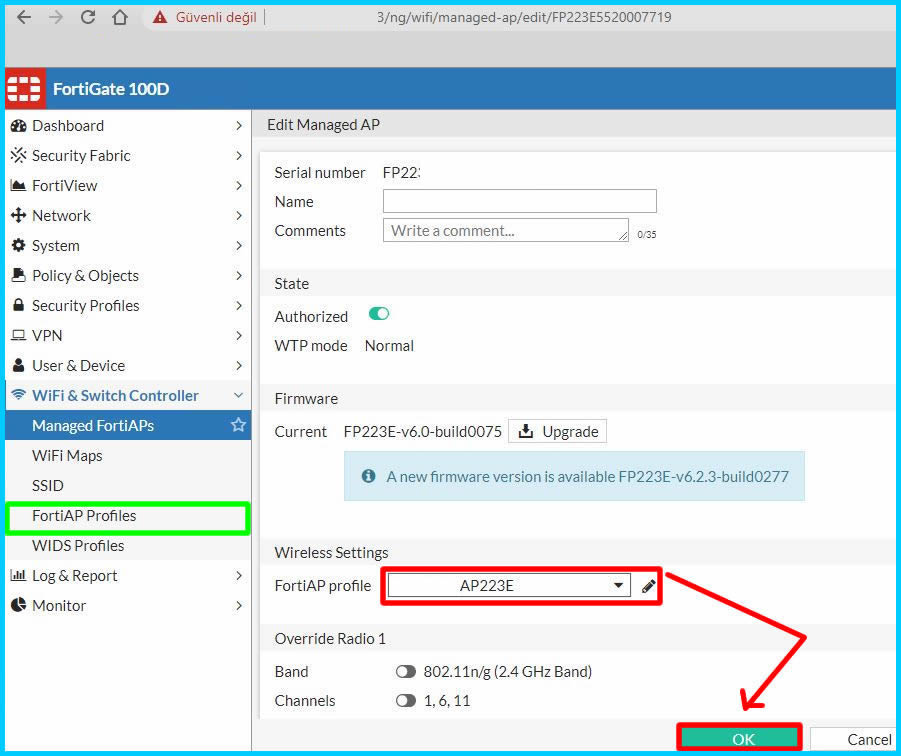Viewport: 901px width, 756px height.
Task: Click the VPN laptop icon
Action: click(18, 335)
